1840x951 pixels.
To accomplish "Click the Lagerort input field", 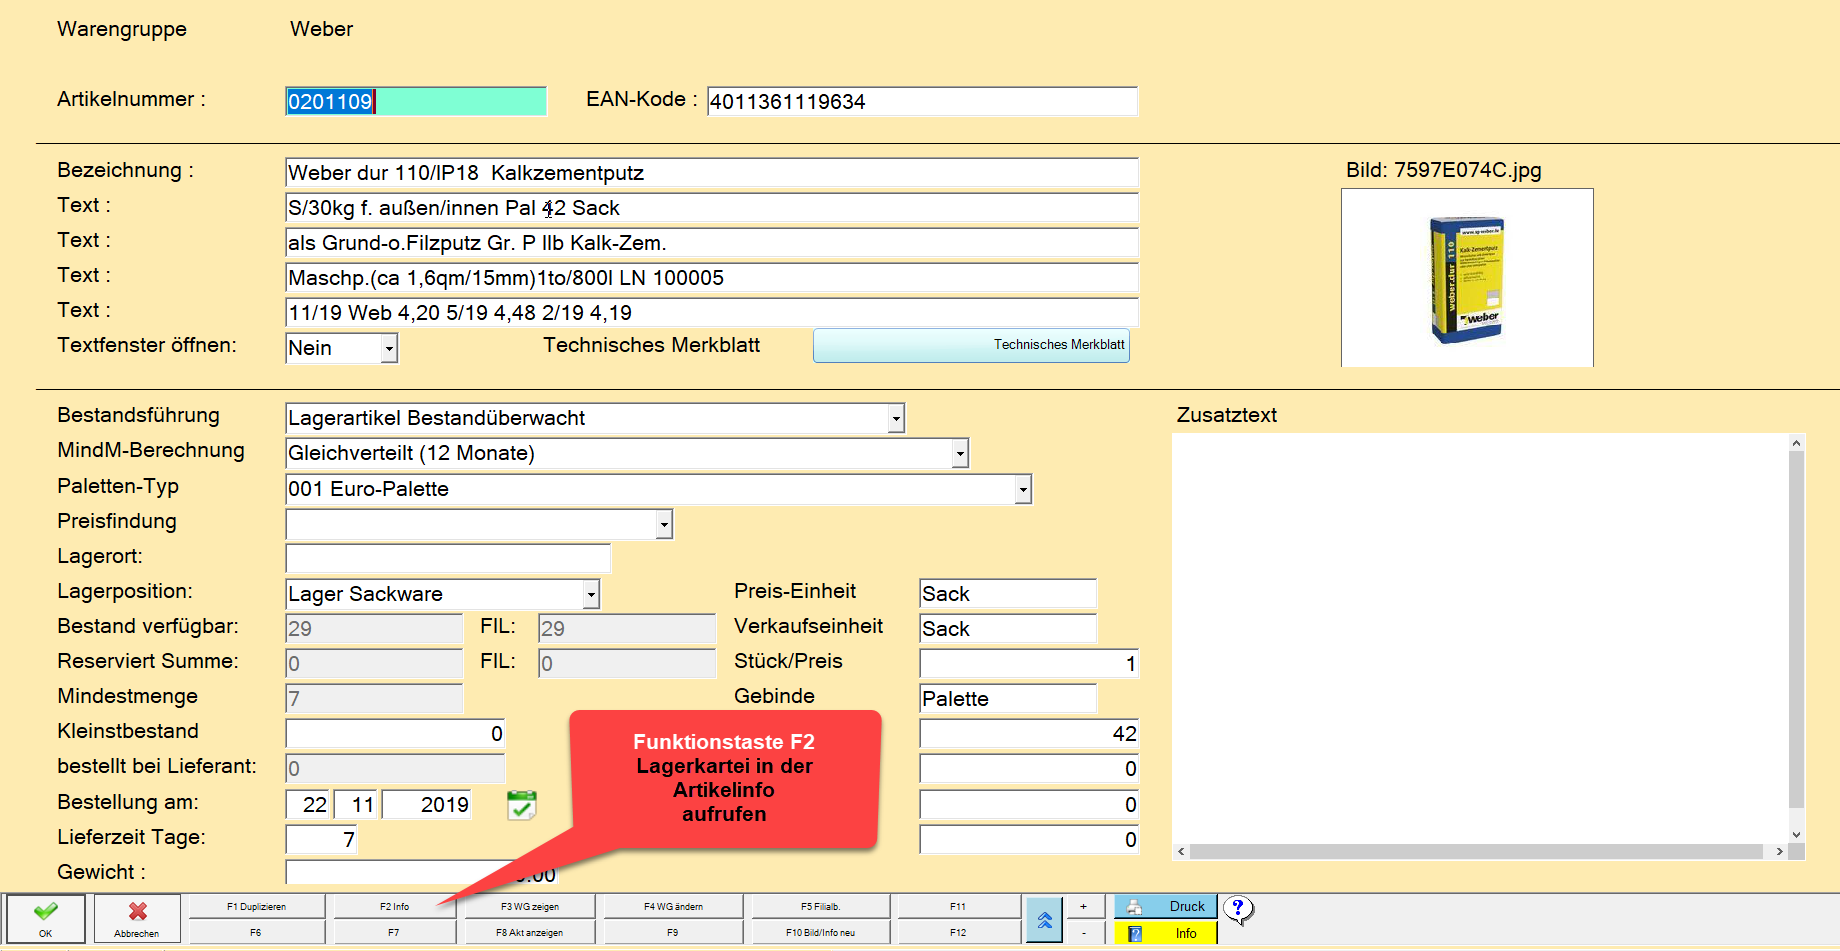I will [x=448, y=558].
